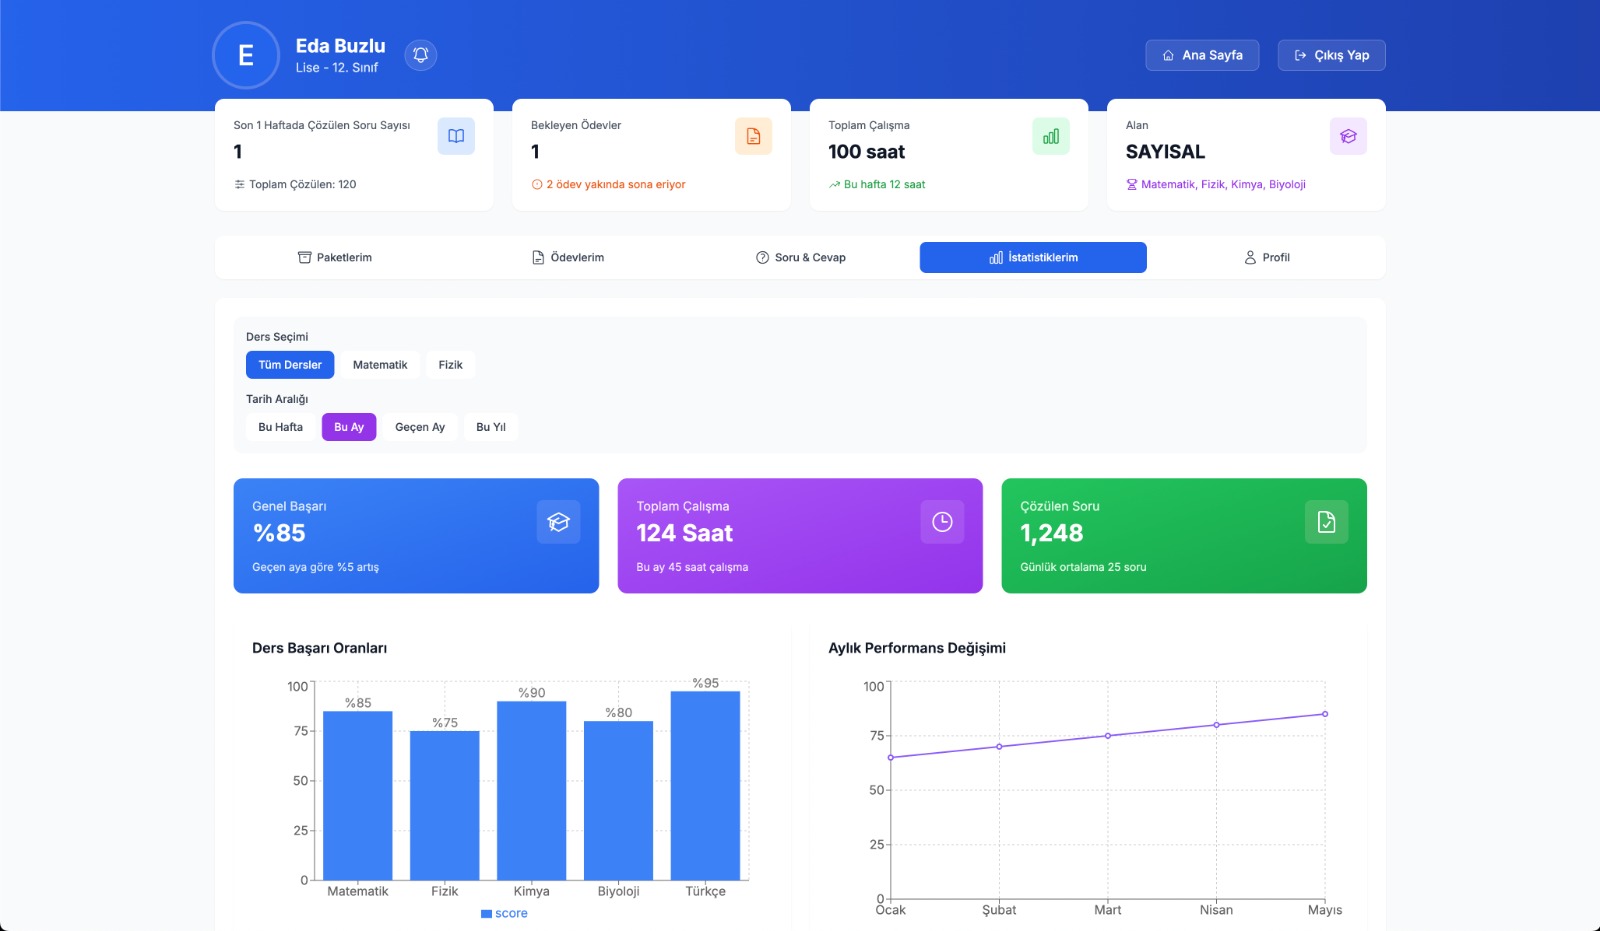
Task: Click the purple graduation cap icon on Alan card
Action: [x=1347, y=136]
